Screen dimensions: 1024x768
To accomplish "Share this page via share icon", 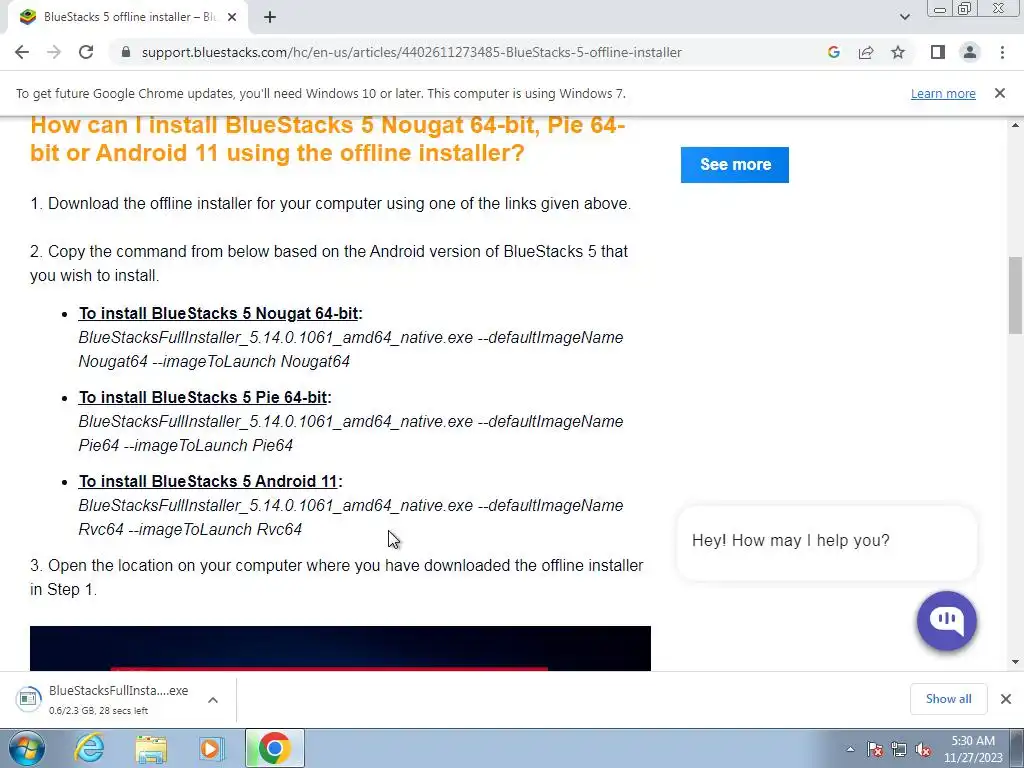I will click(x=866, y=52).
